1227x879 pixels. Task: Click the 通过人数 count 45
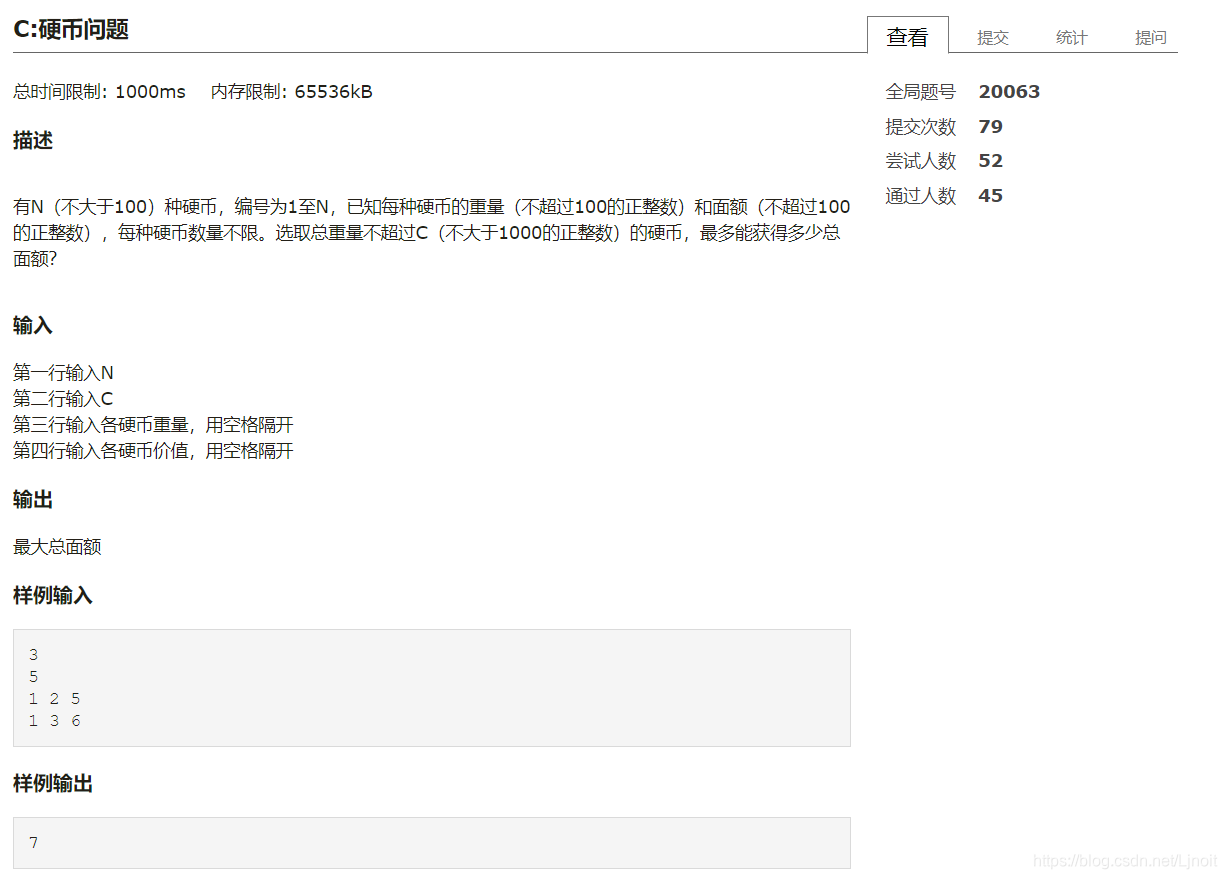[990, 195]
